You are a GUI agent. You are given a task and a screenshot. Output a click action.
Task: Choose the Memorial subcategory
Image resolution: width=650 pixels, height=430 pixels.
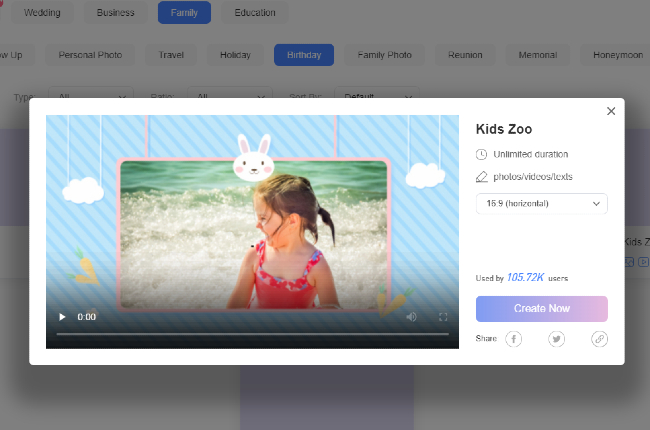[538, 55]
